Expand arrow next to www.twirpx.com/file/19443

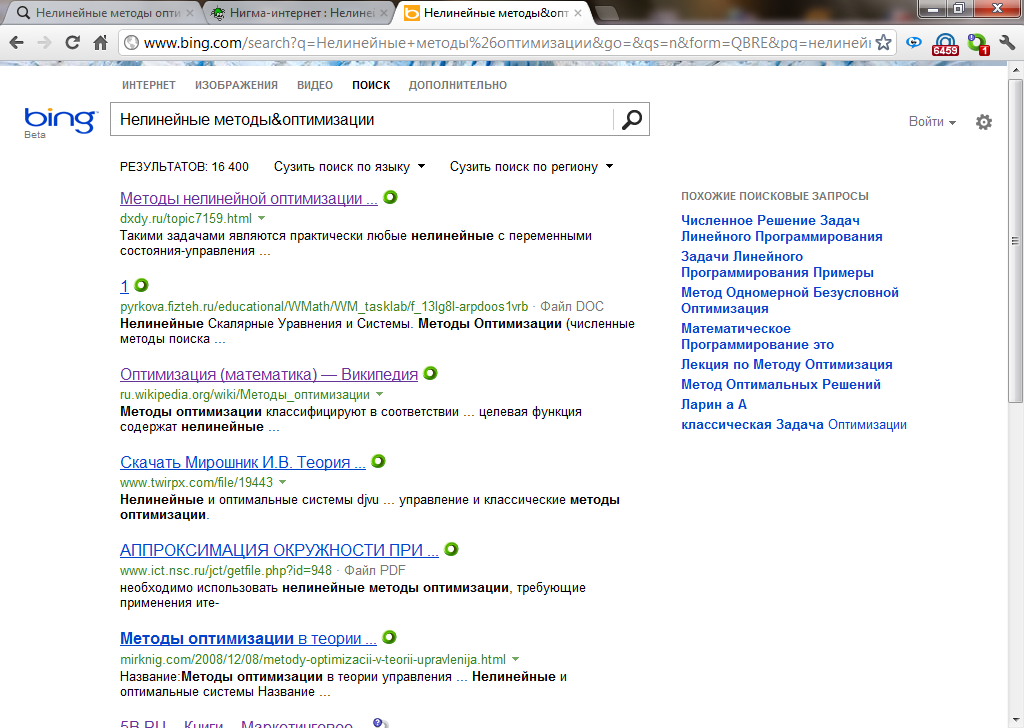(x=283, y=482)
